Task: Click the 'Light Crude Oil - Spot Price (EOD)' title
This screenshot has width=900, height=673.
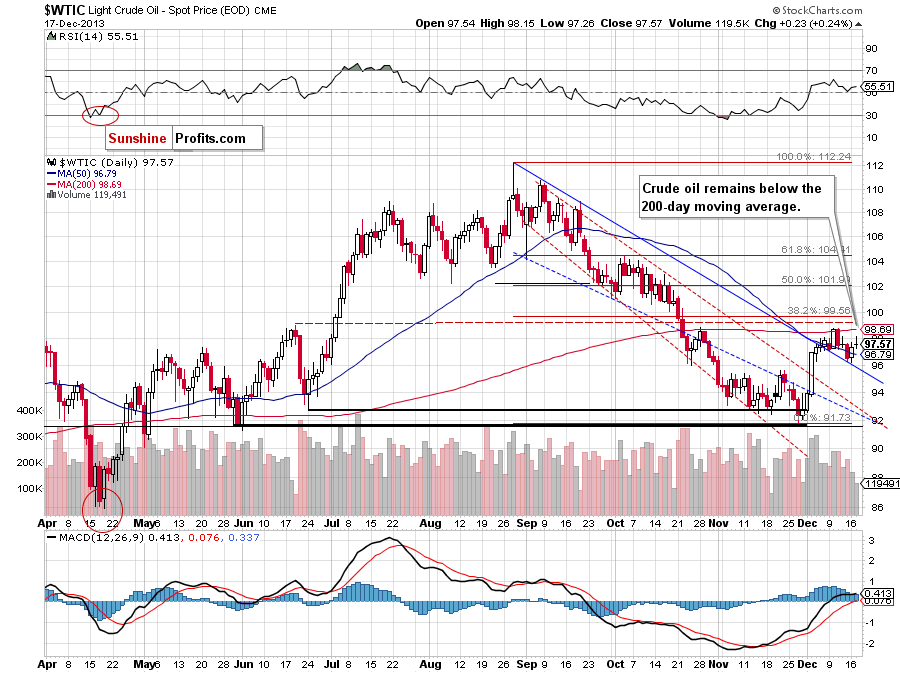Action: point(169,10)
